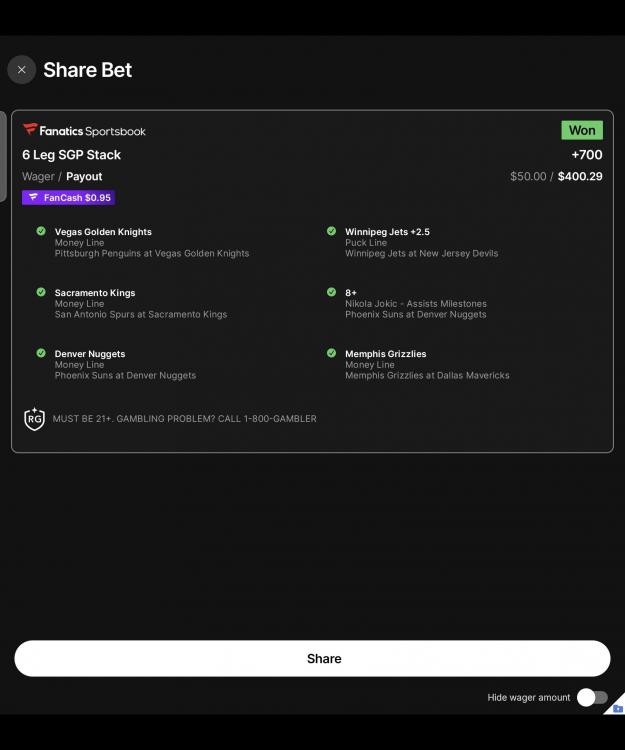Click green checkmark beside Winnipeg Jets +2.5
Viewport: 625px width, 750px height.
[331, 231]
